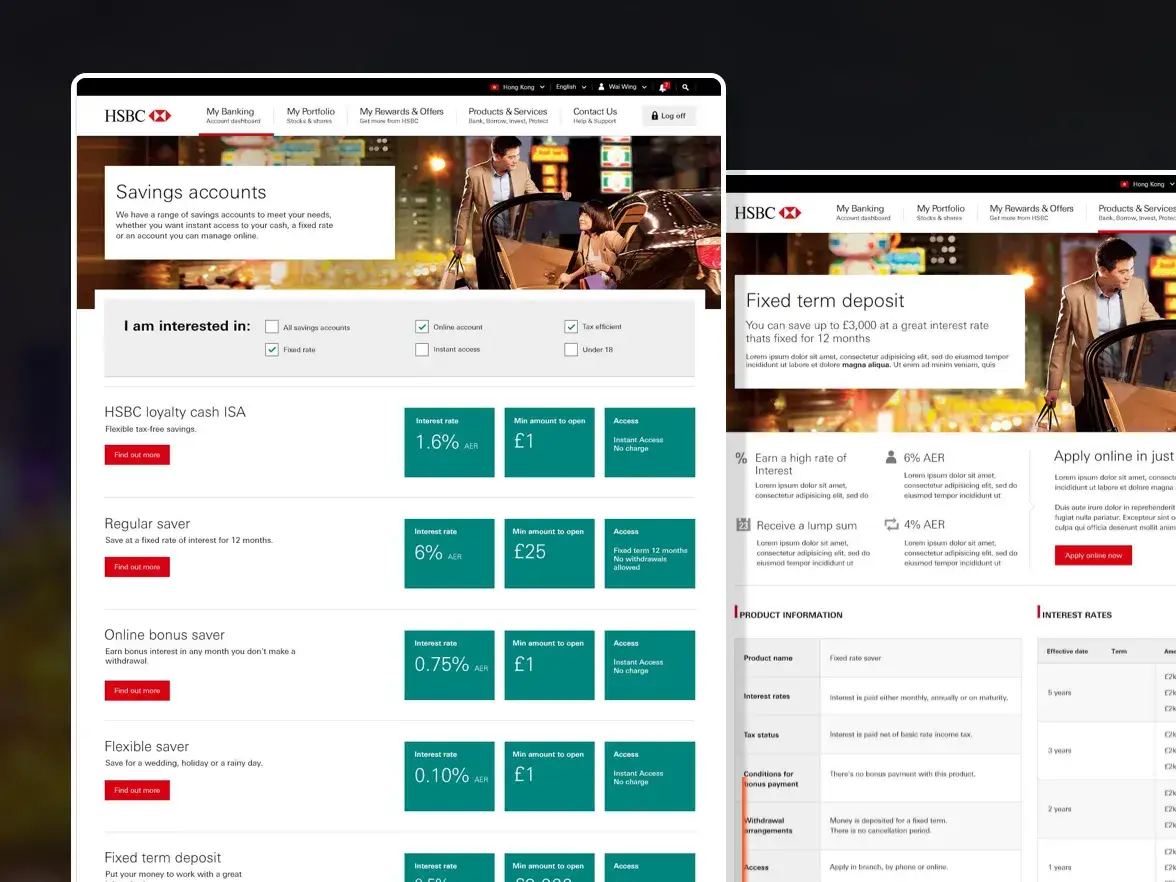Click the percent icon beside Earn a high rate
Screen dimensions: 1176x882
point(741,458)
